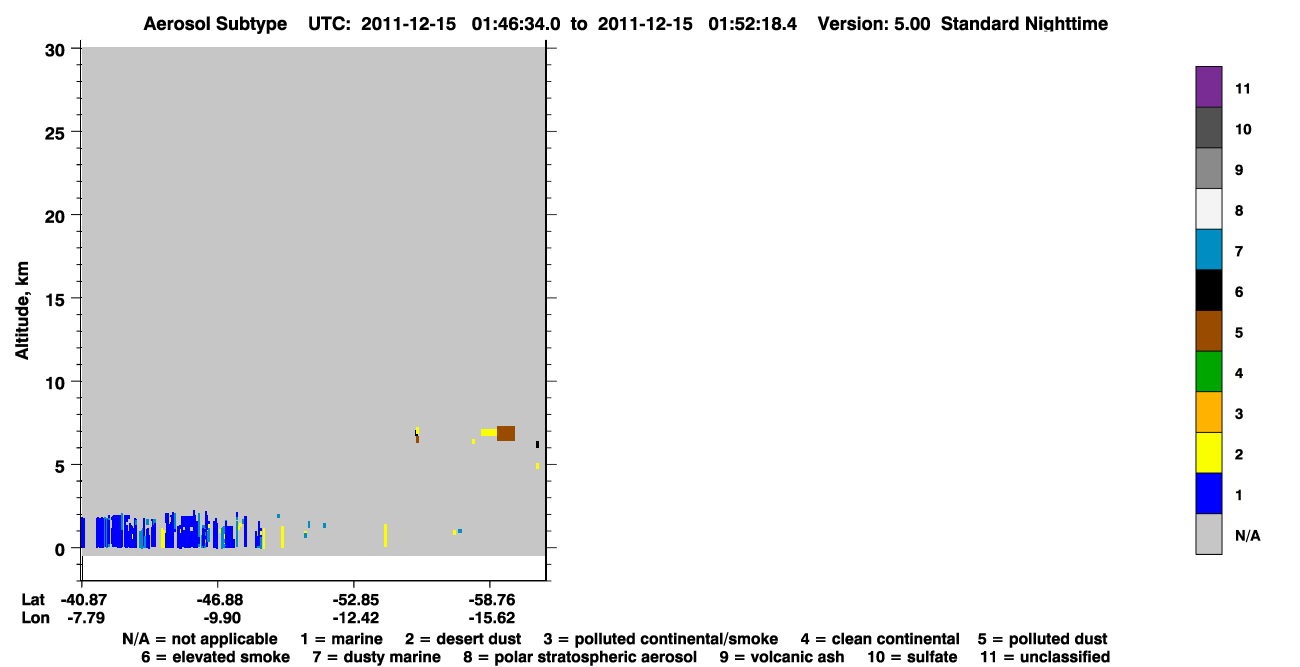This screenshot has width=1300, height=667.
Task: Click the gray swatch labeled 9
Action: coord(1208,169)
